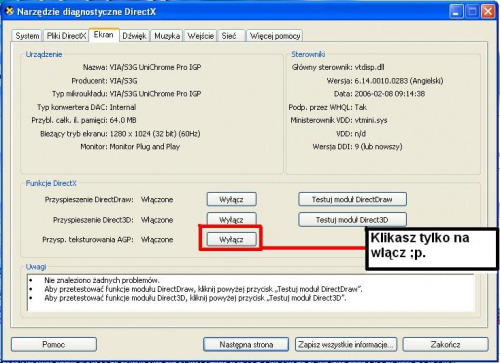Click the Funkcje DirectX group label
Viewport: 500px width, 363px height.
tap(51, 183)
